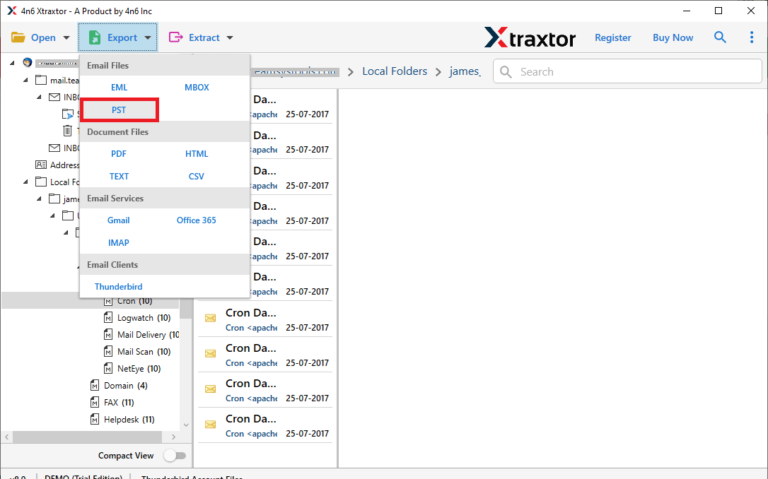Click the yellow Open folder icon
The width and height of the screenshot is (768, 479).
(x=18, y=37)
